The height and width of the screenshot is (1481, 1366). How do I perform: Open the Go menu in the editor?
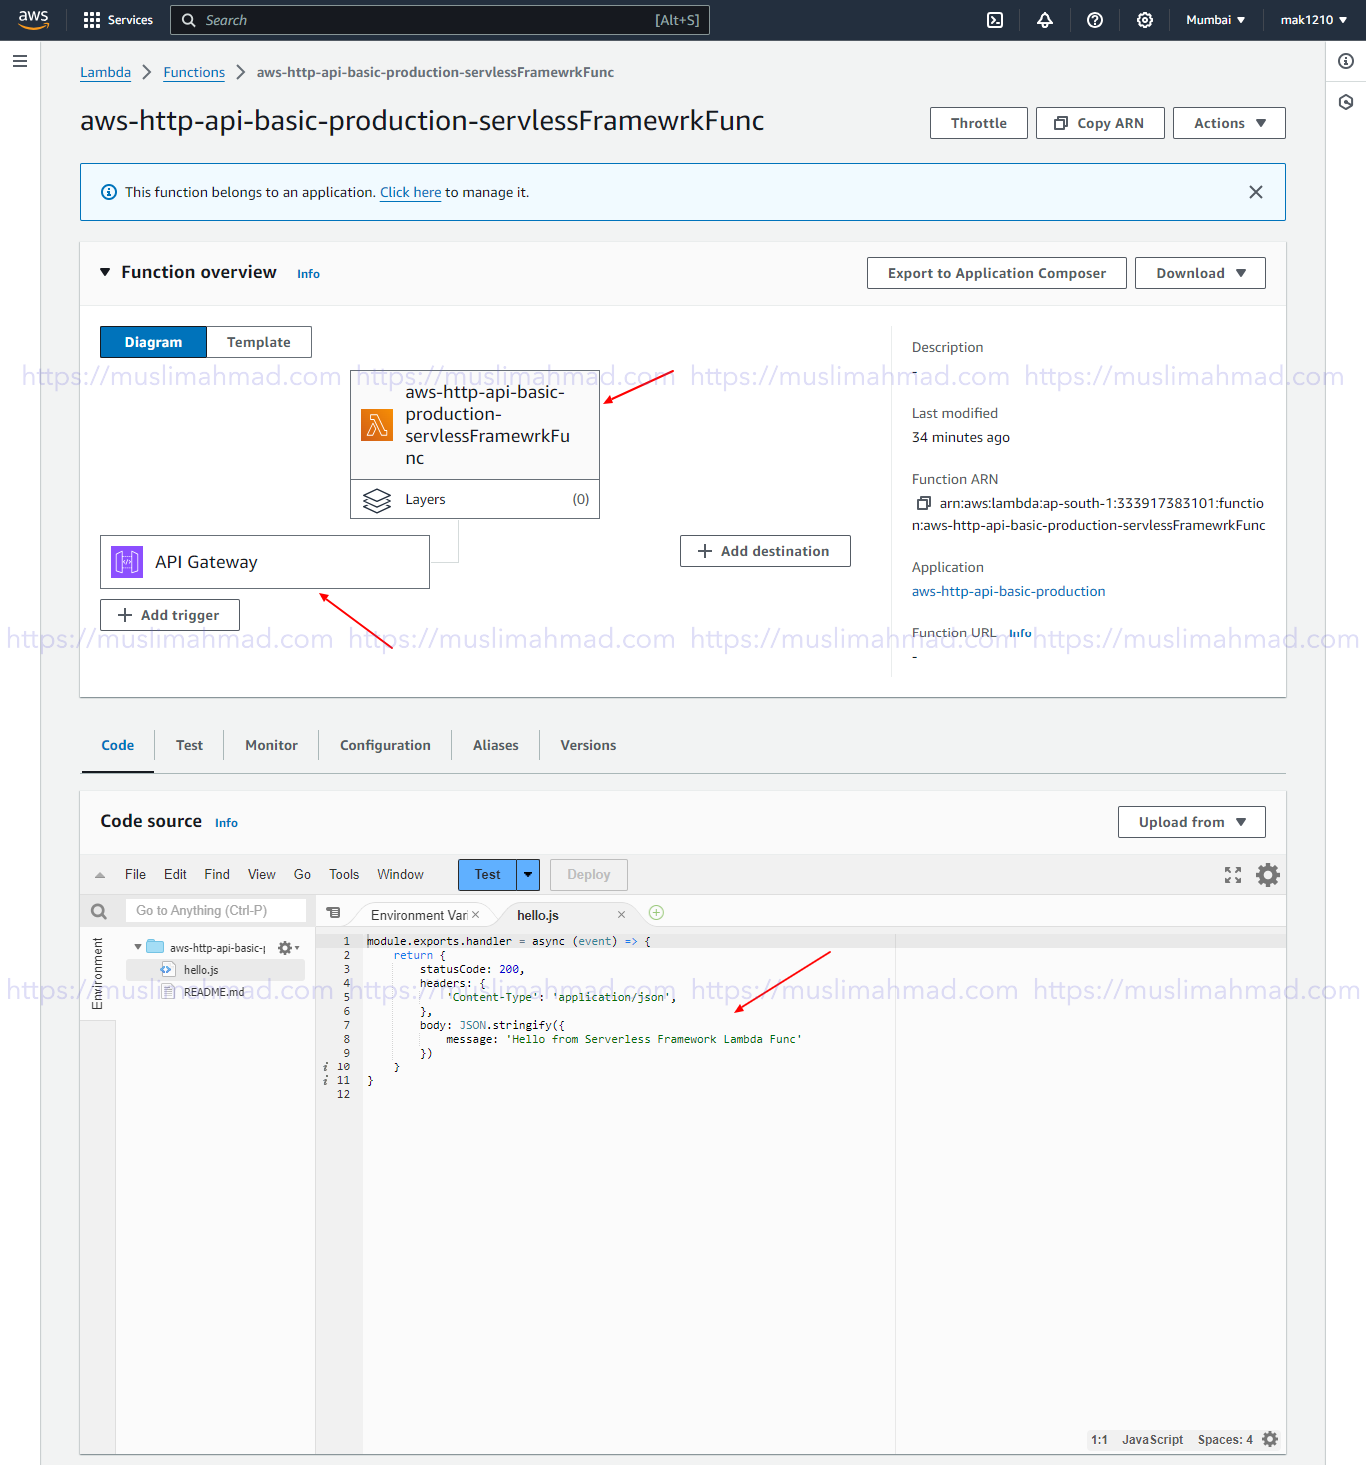(x=302, y=874)
